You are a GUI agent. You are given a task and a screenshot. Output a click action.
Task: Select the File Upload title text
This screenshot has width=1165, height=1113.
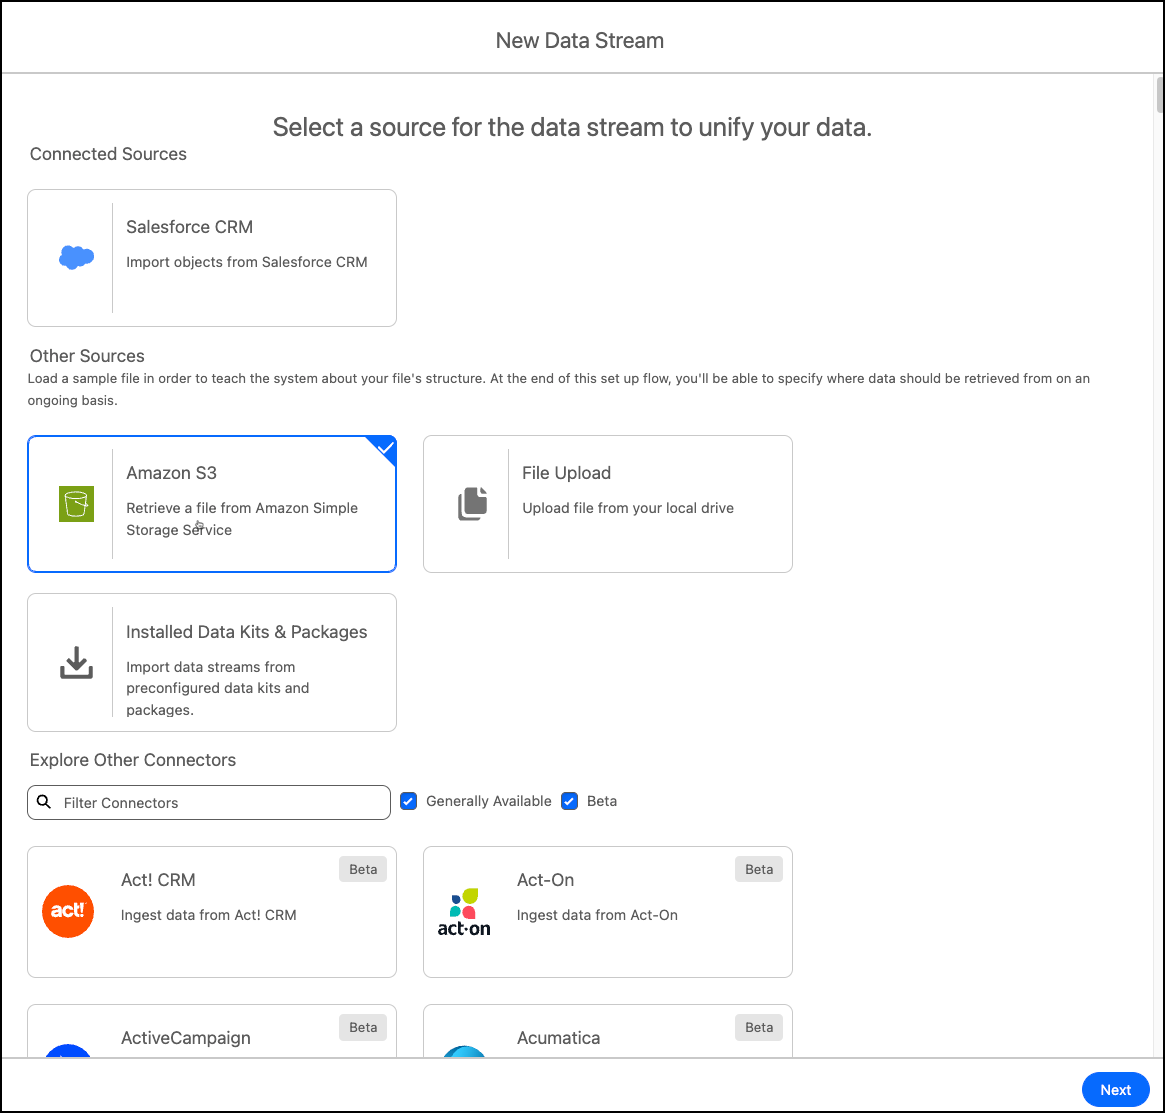point(566,473)
